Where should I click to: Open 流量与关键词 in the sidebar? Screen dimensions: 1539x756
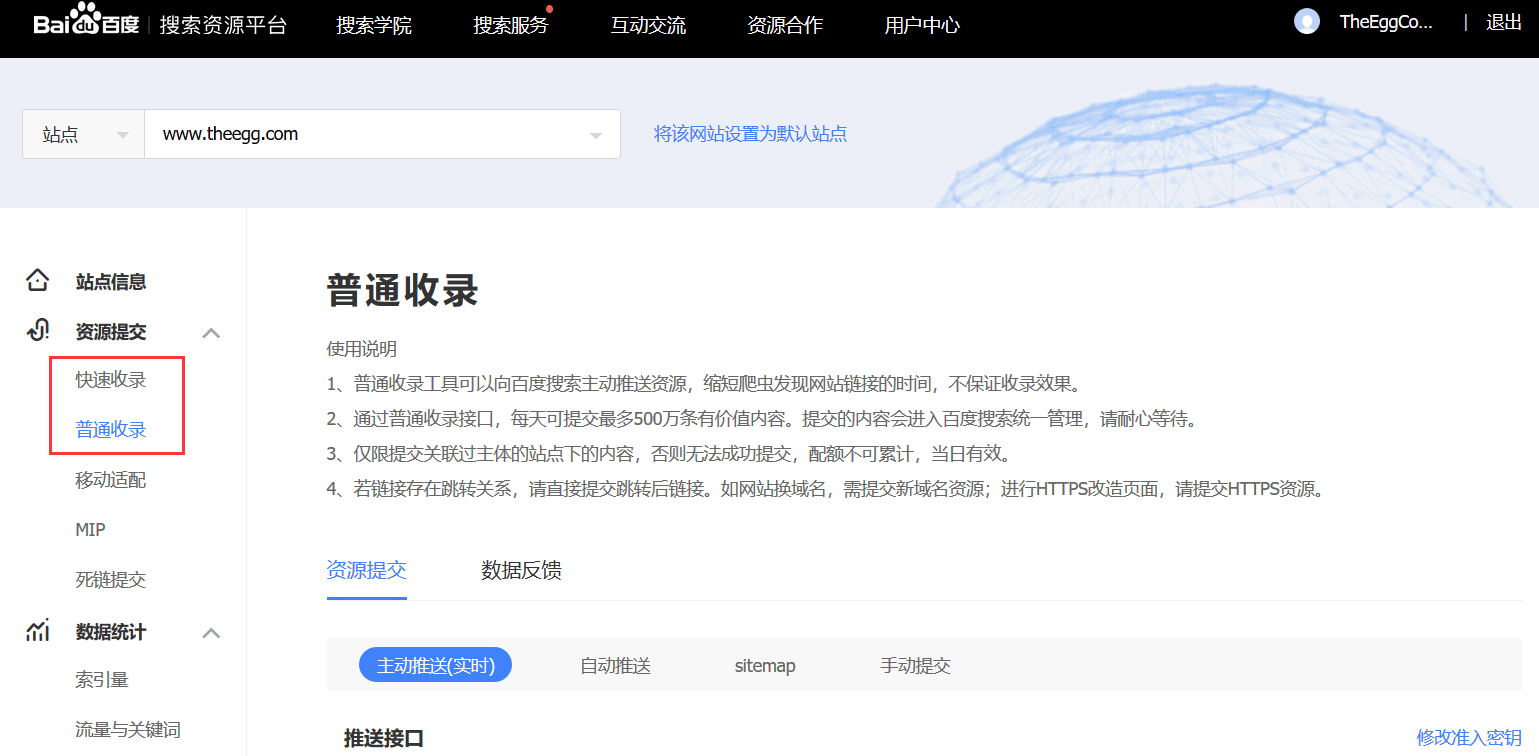coord(128,730)
